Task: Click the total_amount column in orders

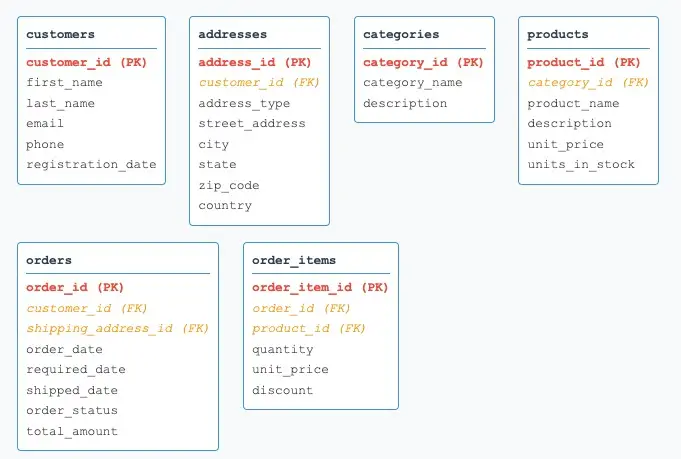Action: pyautogui.click(x=72, y=431)
